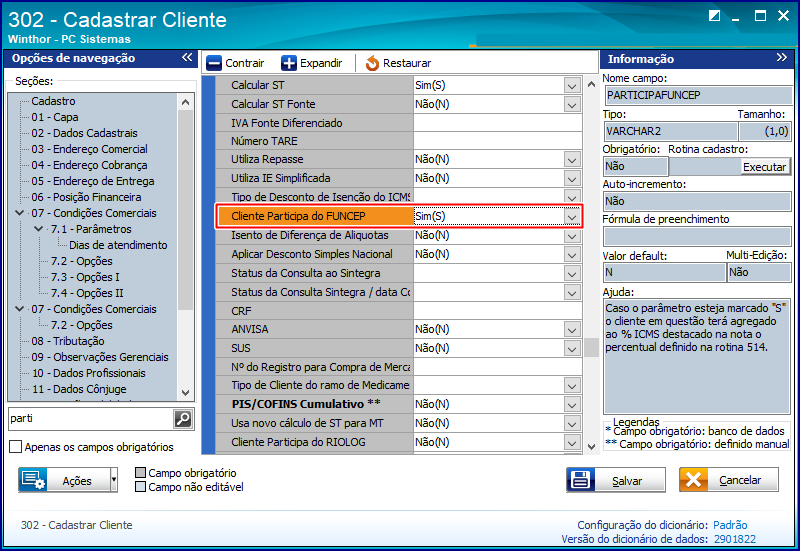This screenshot has width=800, height=551.
Task: Select Cadastro root tree item
Action: [x=53, y=101]
